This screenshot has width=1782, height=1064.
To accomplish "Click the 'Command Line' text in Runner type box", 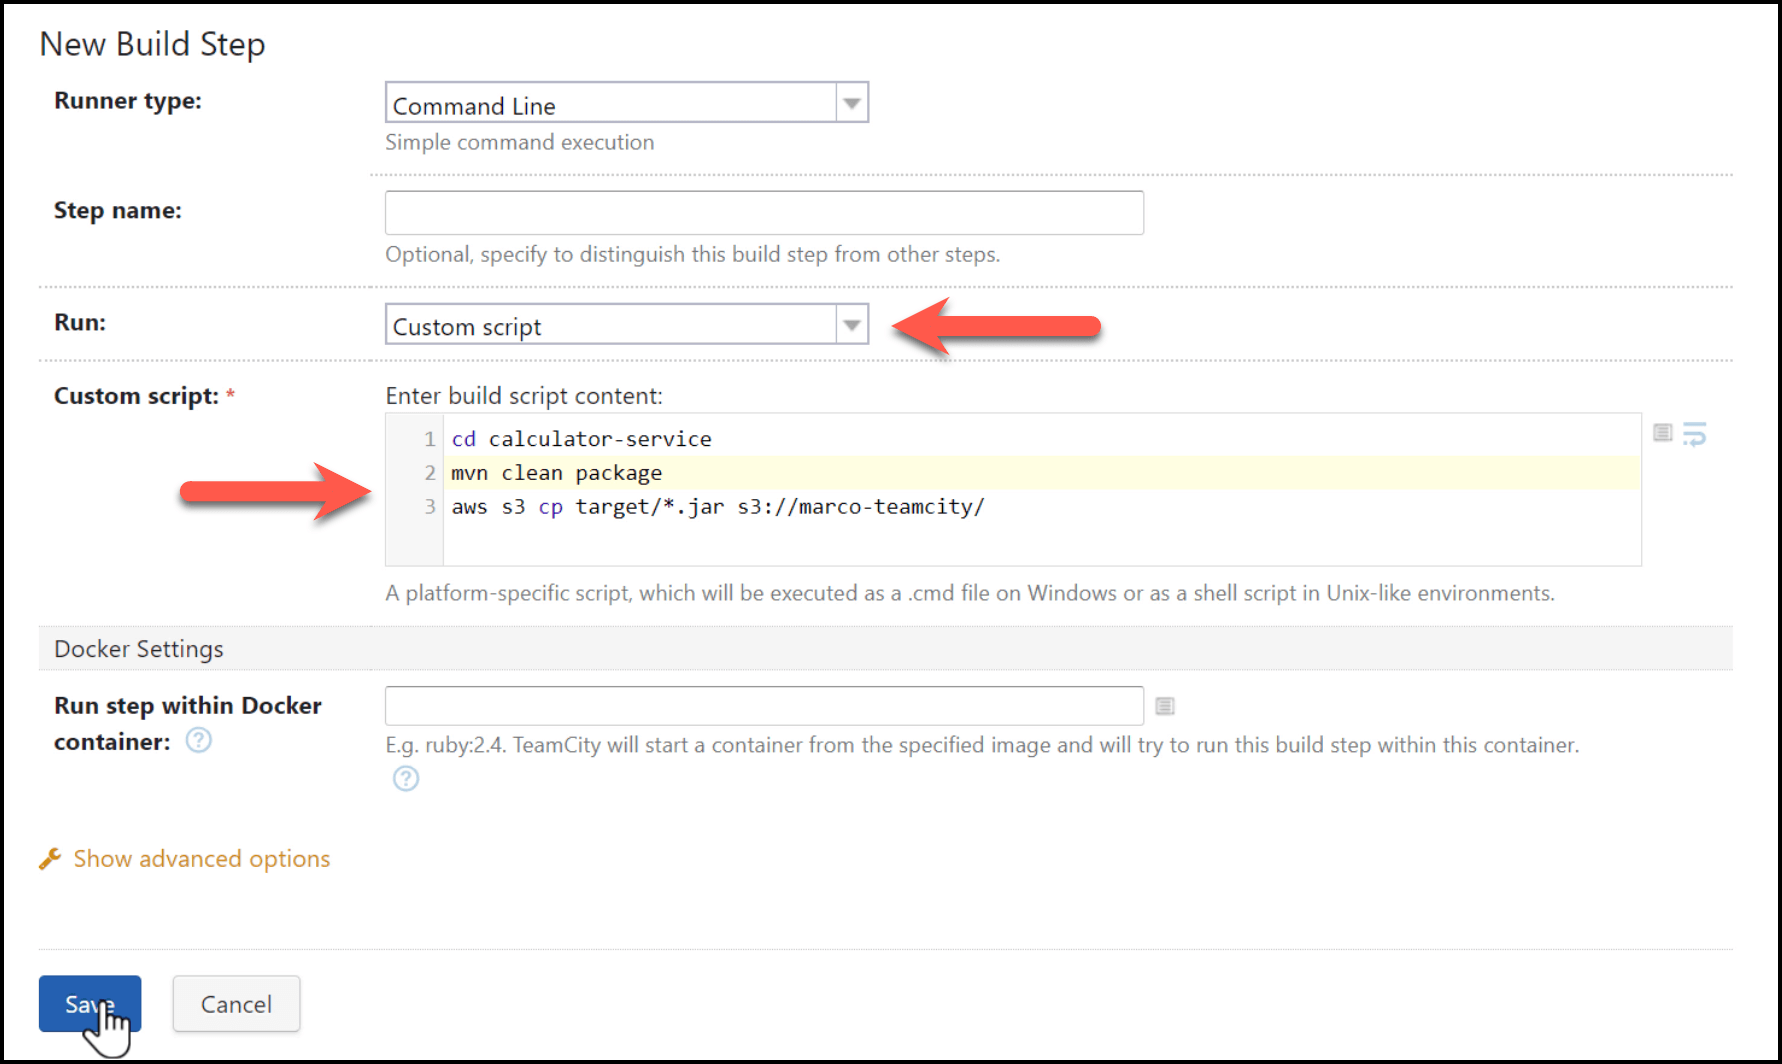I will (x=474, y=106).
